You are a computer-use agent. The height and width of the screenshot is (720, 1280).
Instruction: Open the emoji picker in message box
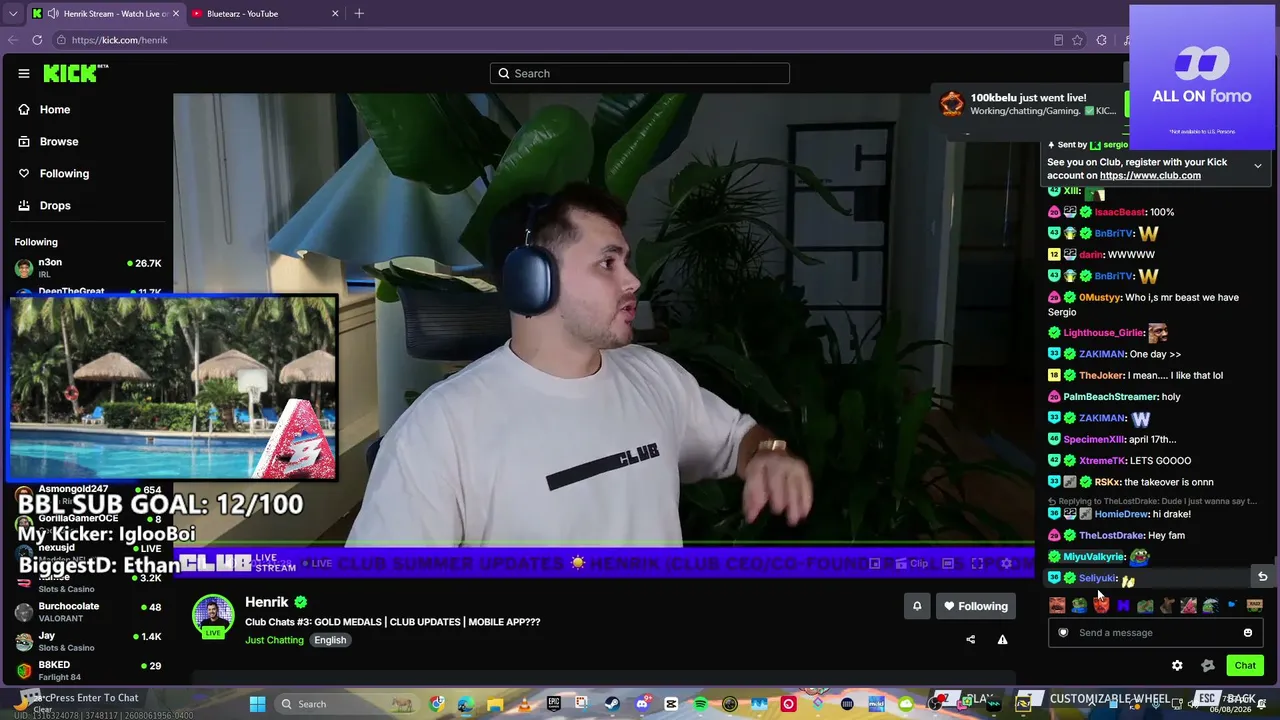point(1248,632)
